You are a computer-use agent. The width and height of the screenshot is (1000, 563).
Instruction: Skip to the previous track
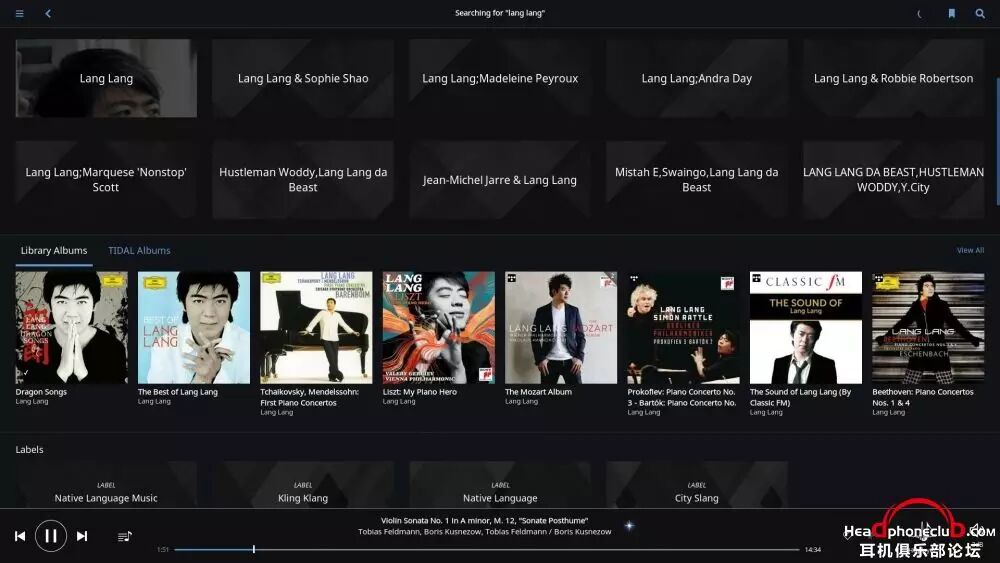pyautogui.click(x=20, y=536)
